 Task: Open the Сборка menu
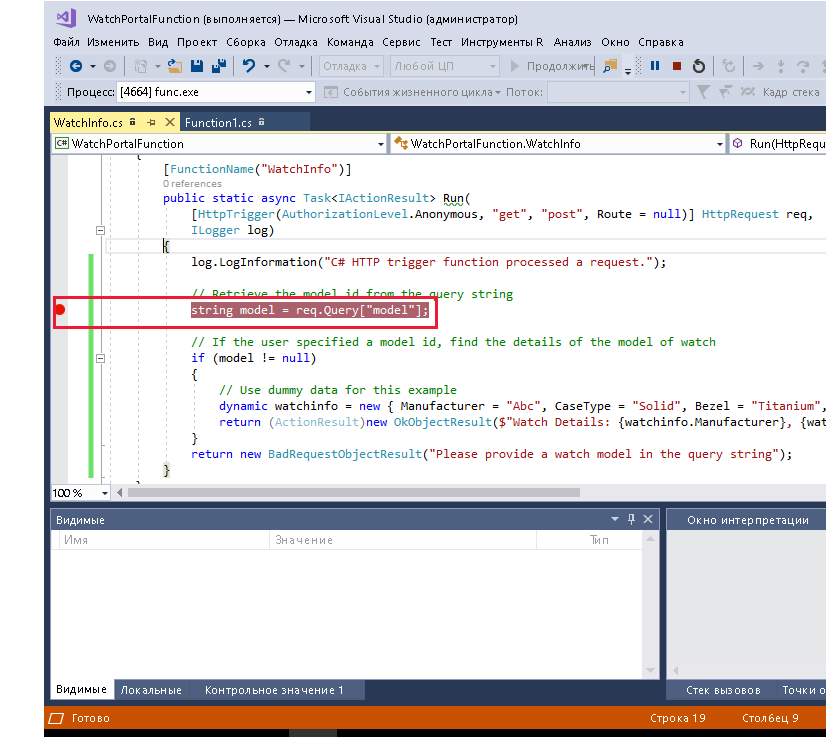click(246, 42)
